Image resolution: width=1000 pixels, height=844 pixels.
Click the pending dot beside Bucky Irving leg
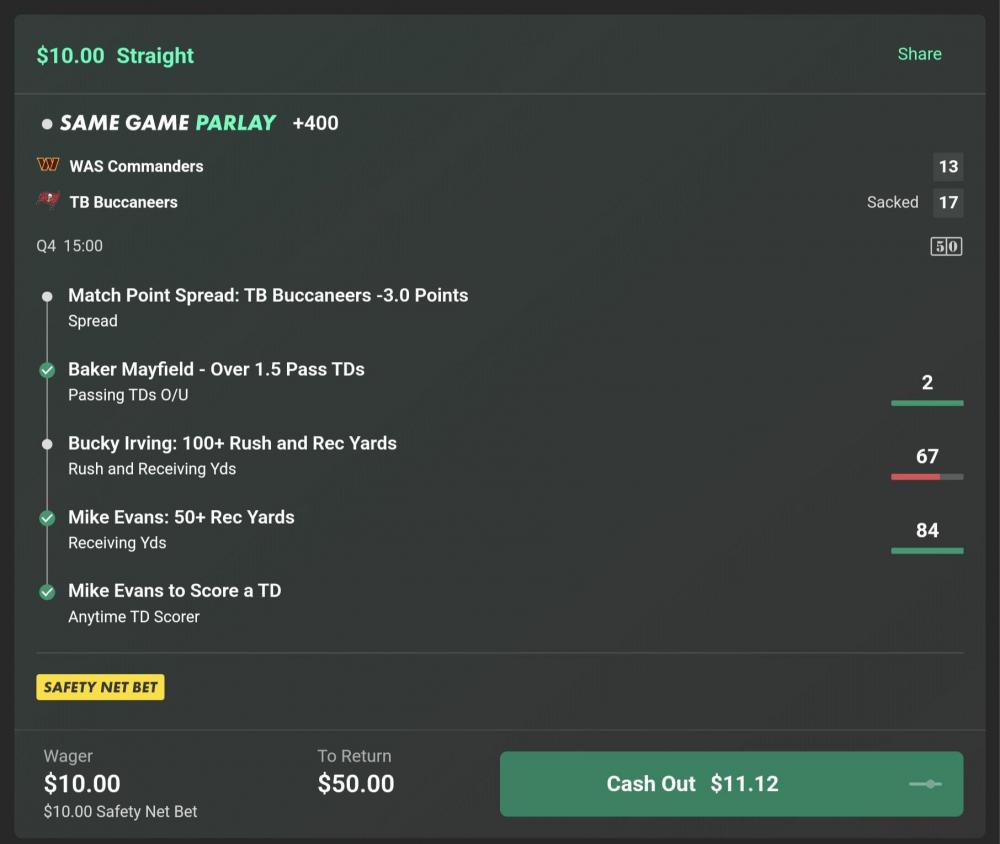pyautogui.click(x=47, y=444)
